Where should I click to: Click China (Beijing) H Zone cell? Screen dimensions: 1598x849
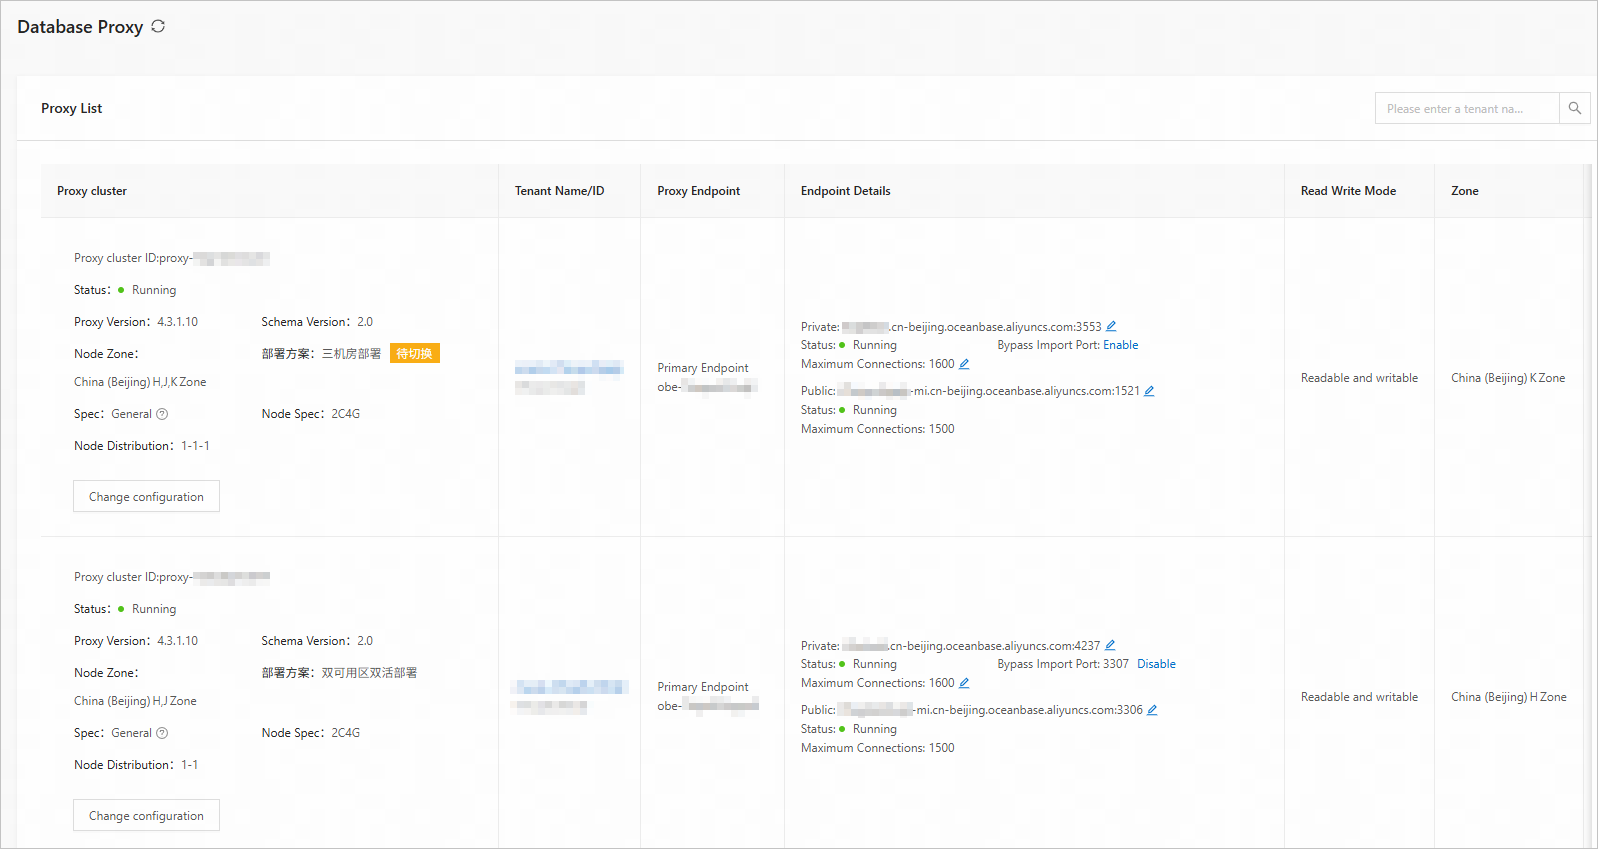1509,697
